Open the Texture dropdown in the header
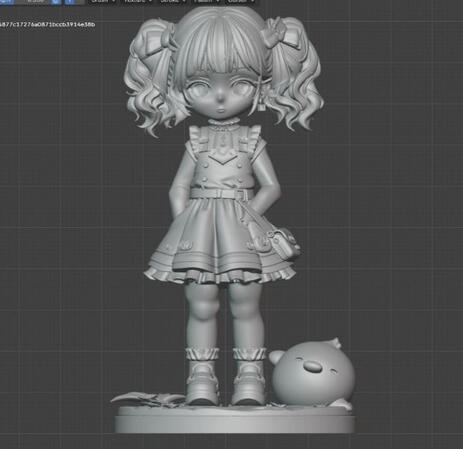This screenshot has width=463, height=449. pyautogui.click(x=137, y=1)
